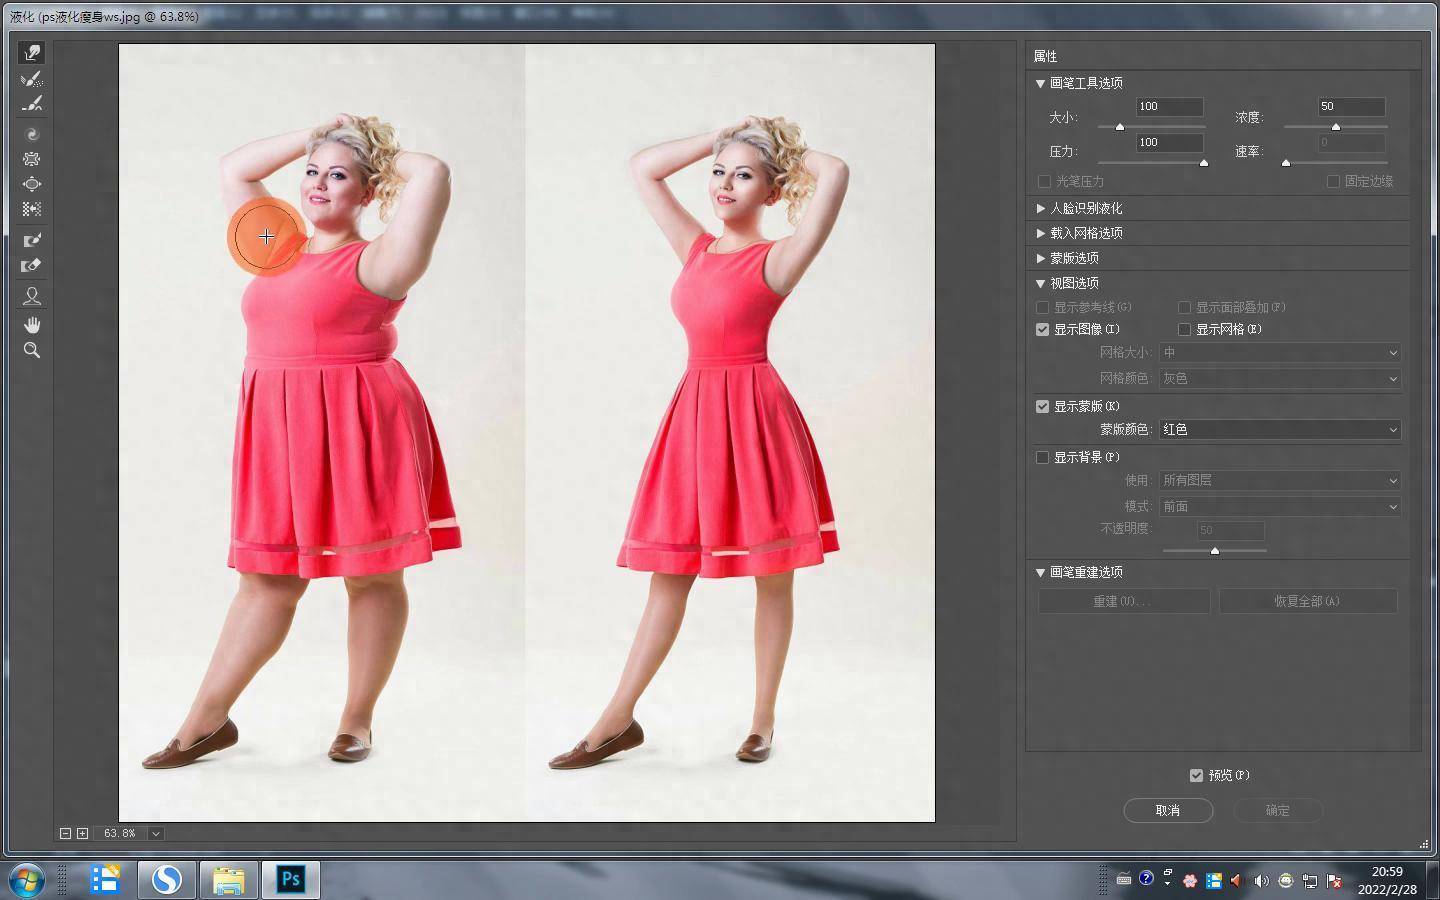Viewport: 1440px width, 900px height.
Task: Select the Freeze Mask tool
Action: [32, 240]
